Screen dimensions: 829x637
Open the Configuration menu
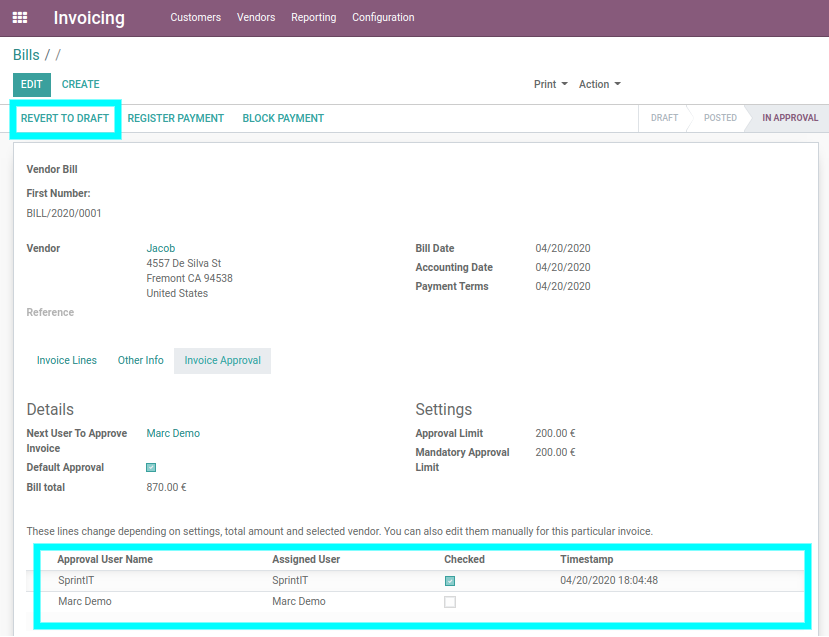coord(383,17)
